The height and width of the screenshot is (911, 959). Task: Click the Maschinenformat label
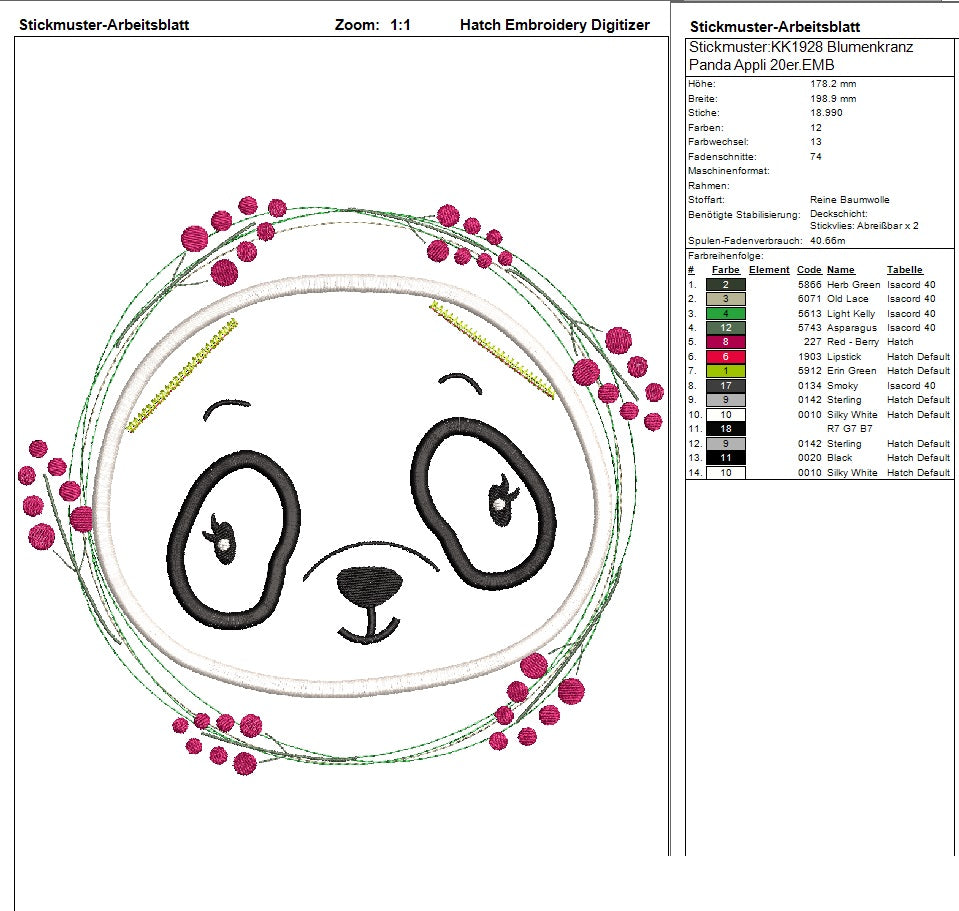(x=728, y=171)
